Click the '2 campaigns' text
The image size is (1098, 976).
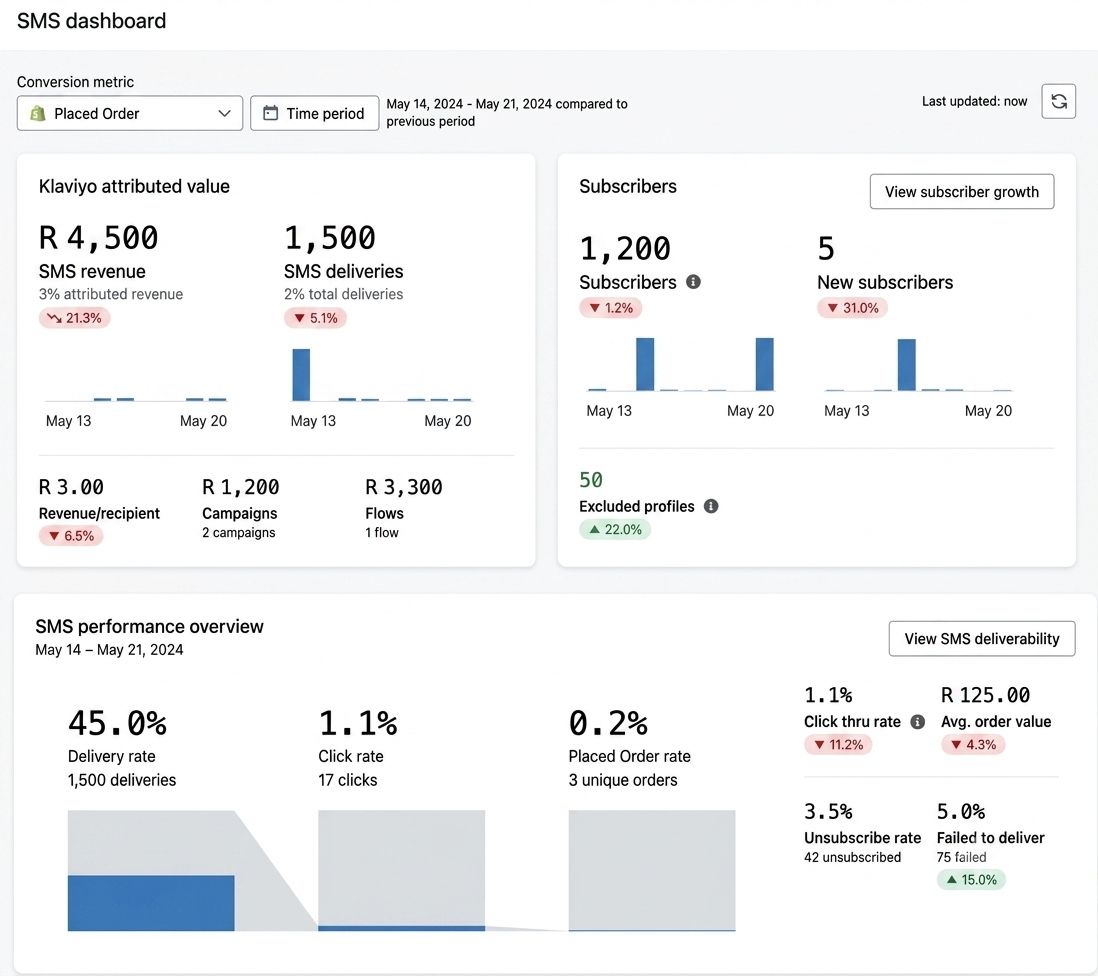239,533
